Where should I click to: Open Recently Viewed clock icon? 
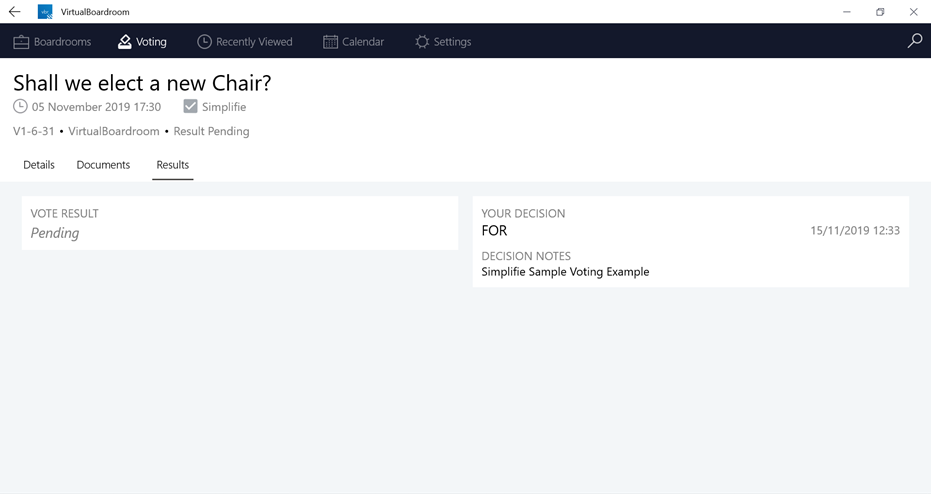[x=204, y=42]
